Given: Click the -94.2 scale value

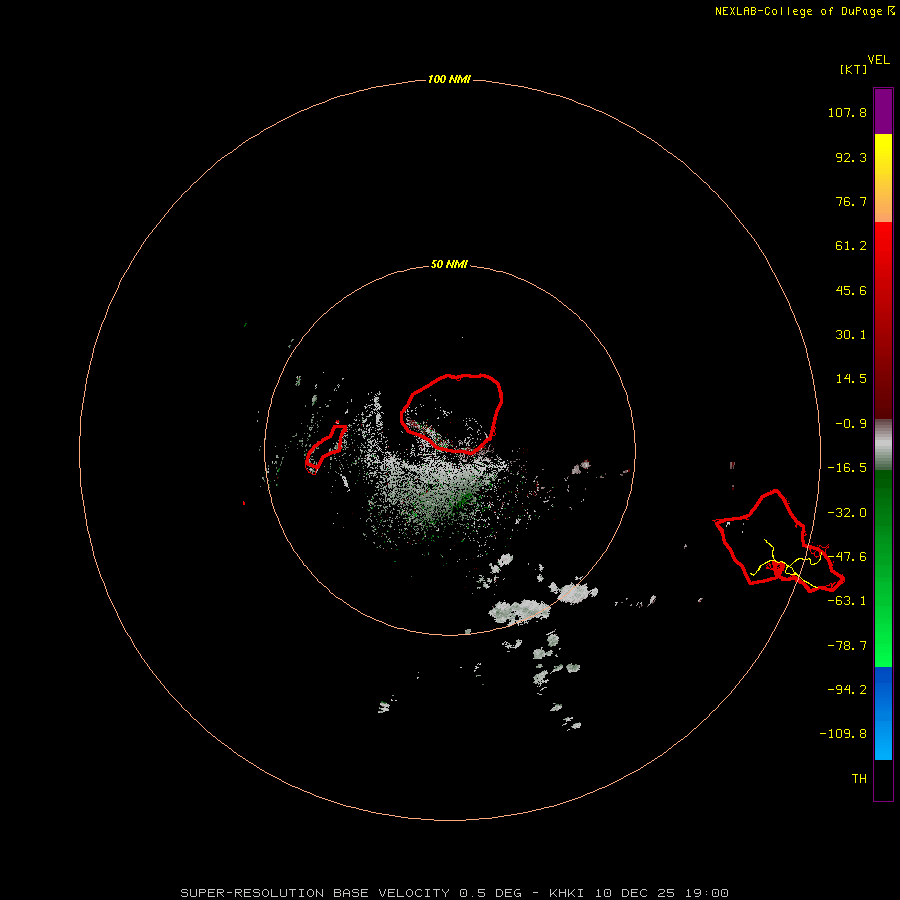Looking at the screenshot, I should coord(847,689).
